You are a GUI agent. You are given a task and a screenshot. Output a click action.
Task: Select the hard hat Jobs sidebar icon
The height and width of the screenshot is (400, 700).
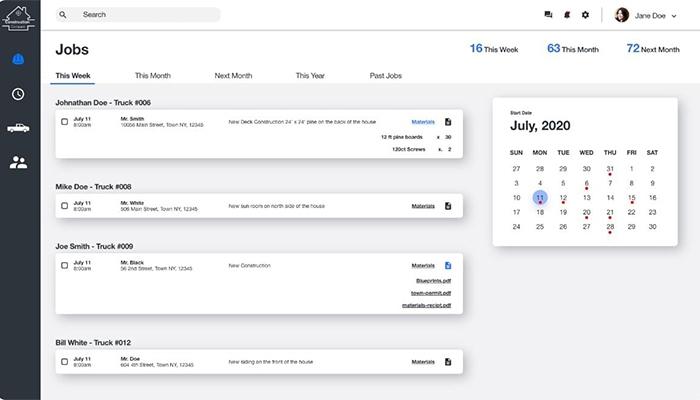(x=18, y=58)
